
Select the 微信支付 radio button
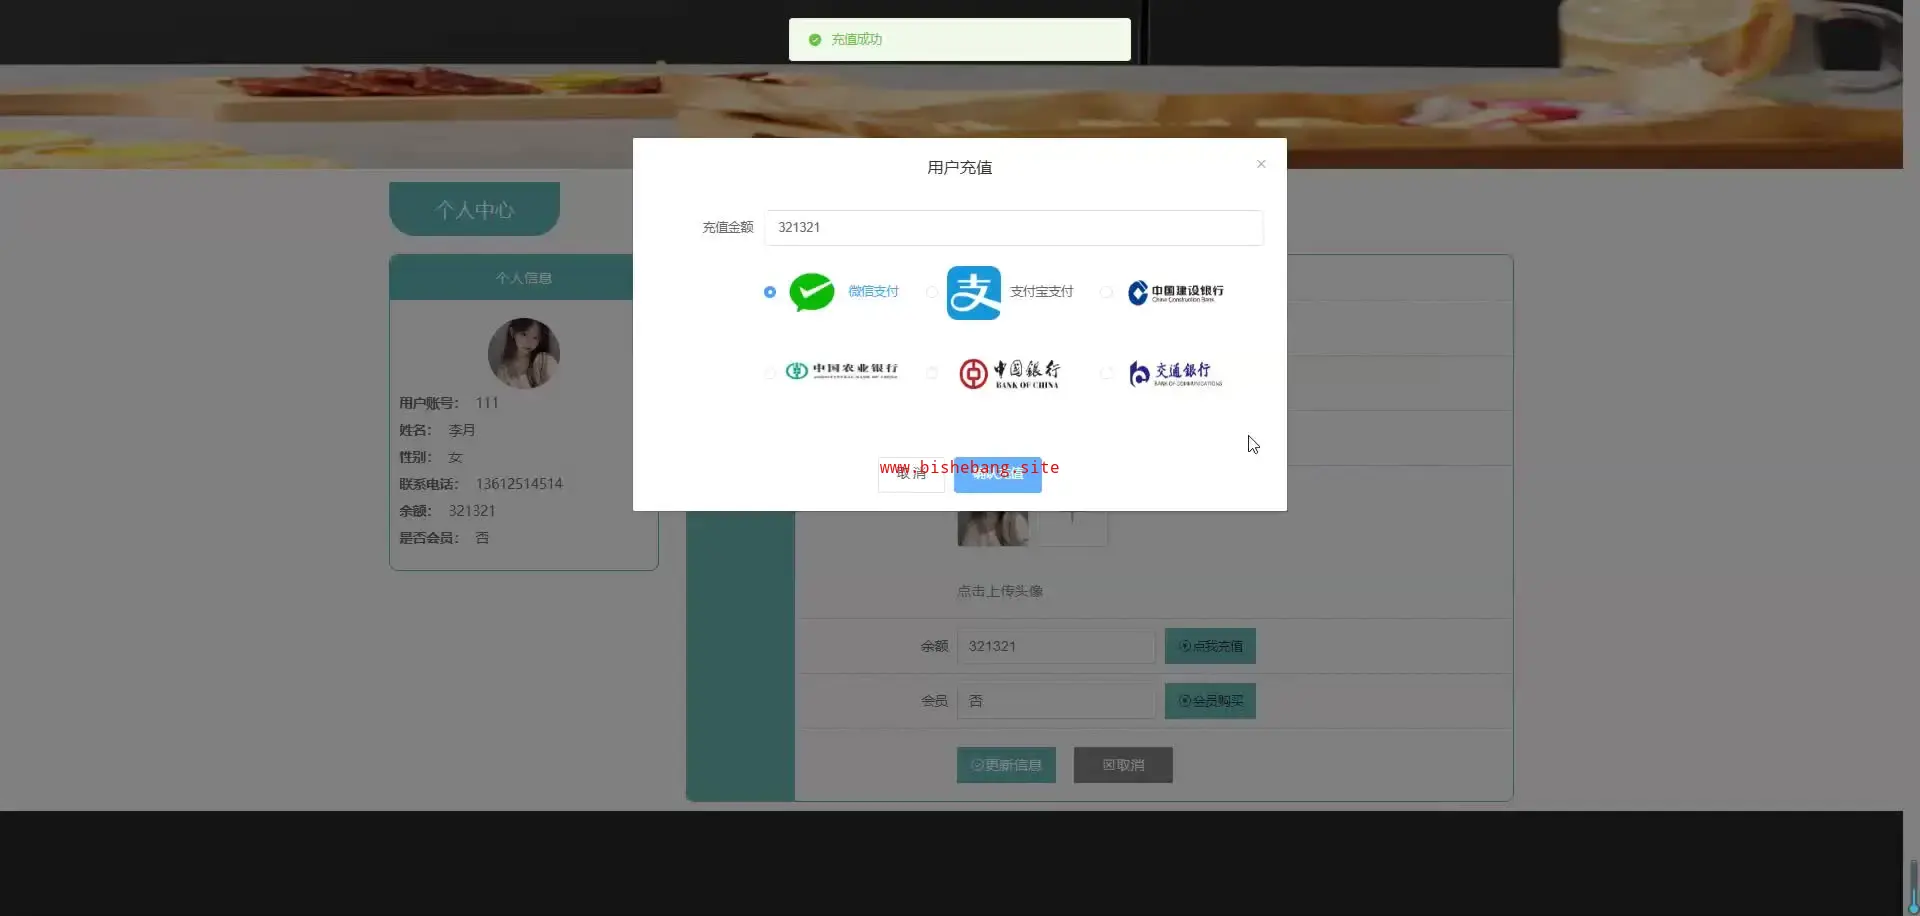(769, 292)
